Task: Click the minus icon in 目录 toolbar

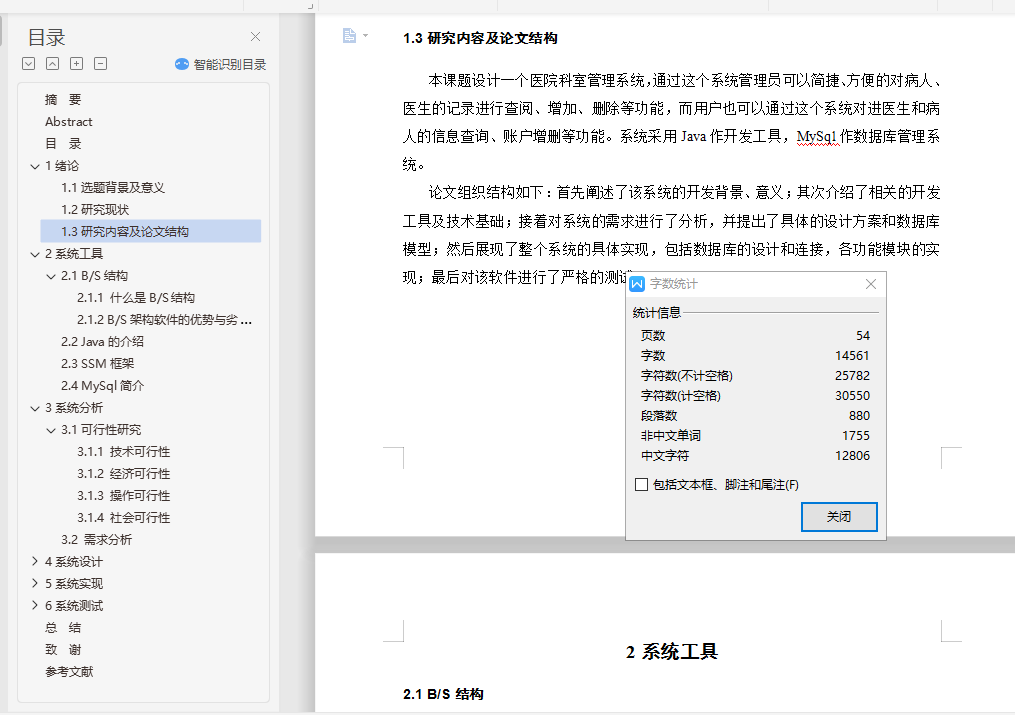Action: (x=100, y=63)
